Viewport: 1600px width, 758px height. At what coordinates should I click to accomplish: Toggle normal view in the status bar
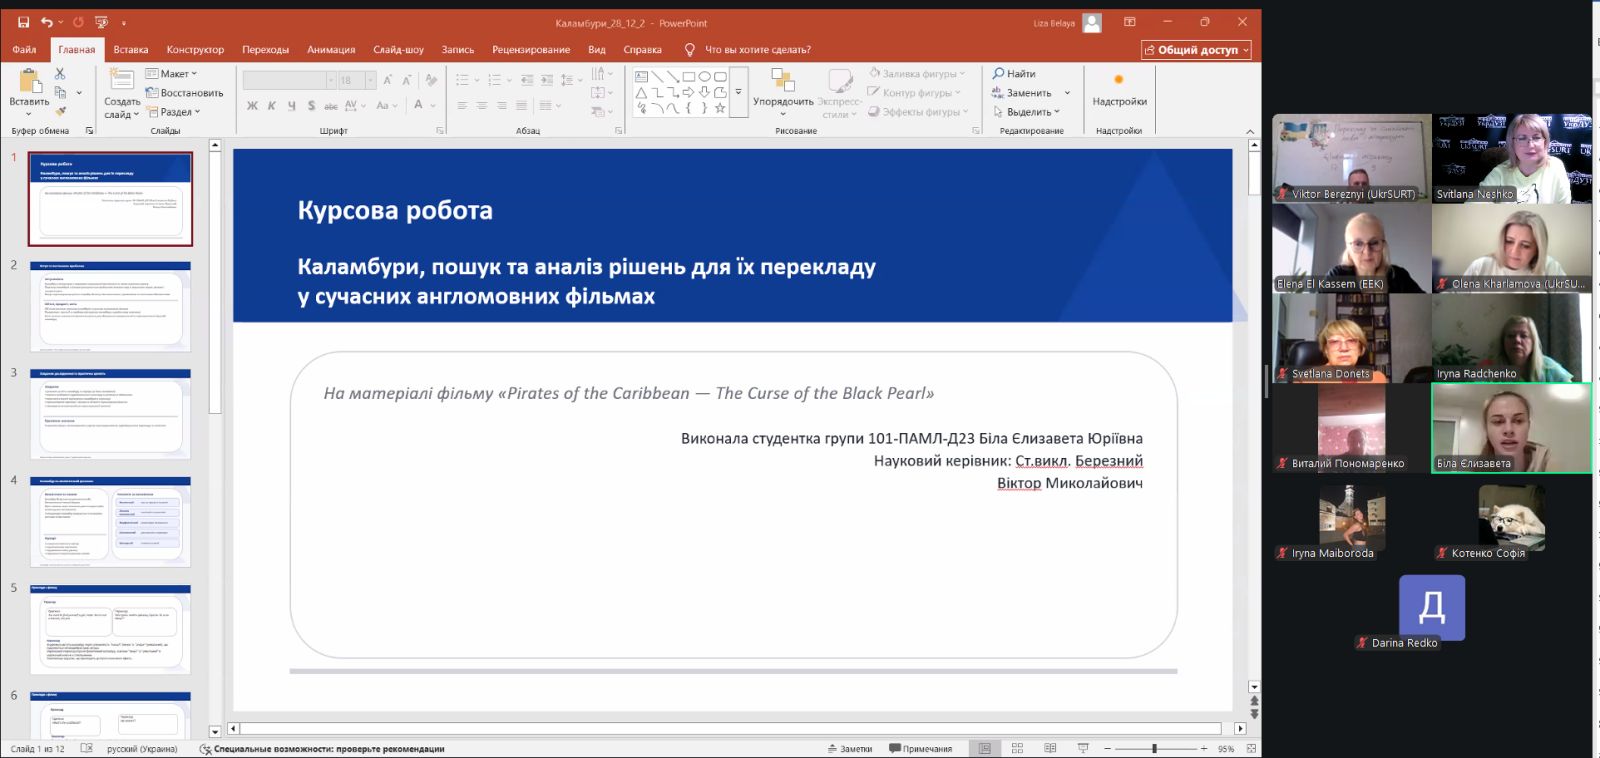tap(985, 748)
